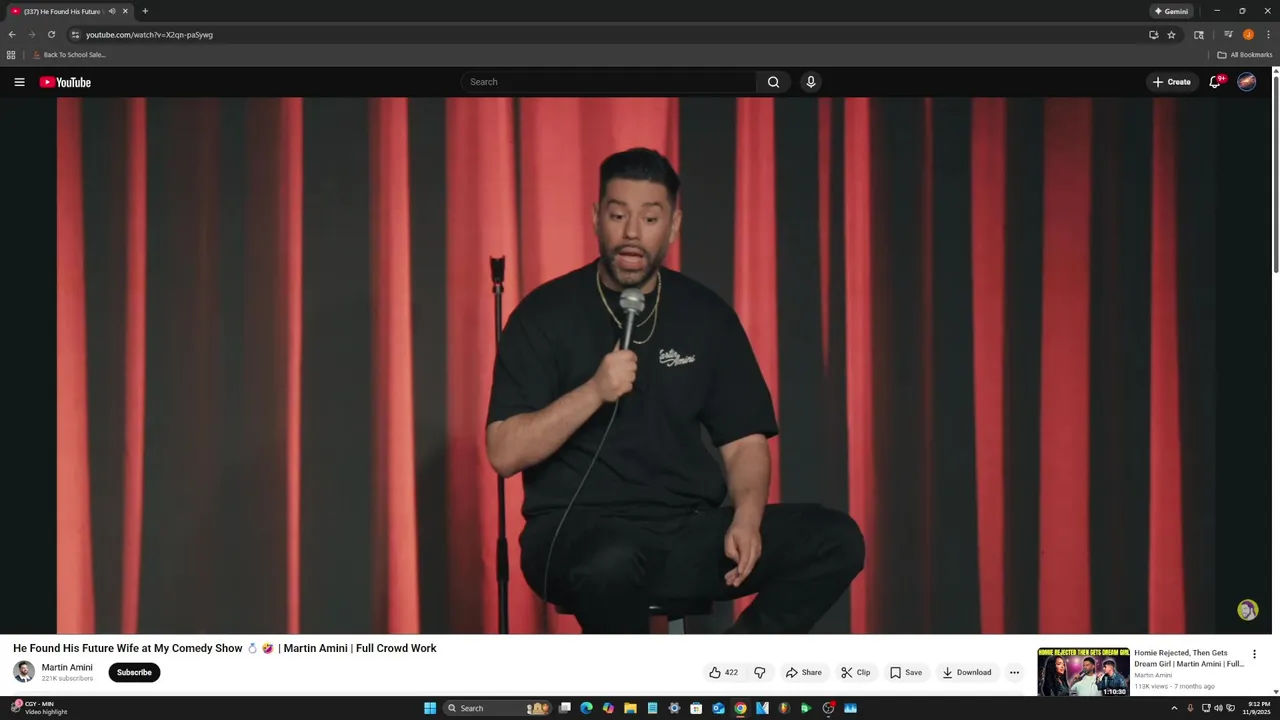The image size is (1280, 720).
Task: Share the video
Action: 804,672
